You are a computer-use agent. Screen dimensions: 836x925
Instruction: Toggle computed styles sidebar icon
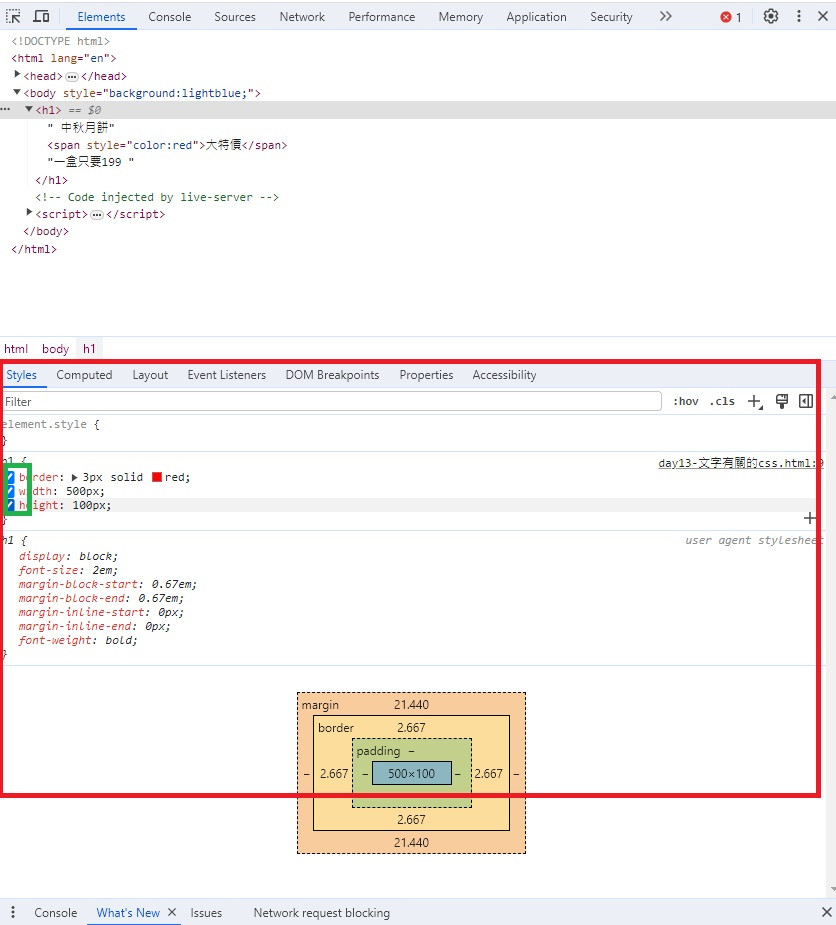[x=806, y=402]
